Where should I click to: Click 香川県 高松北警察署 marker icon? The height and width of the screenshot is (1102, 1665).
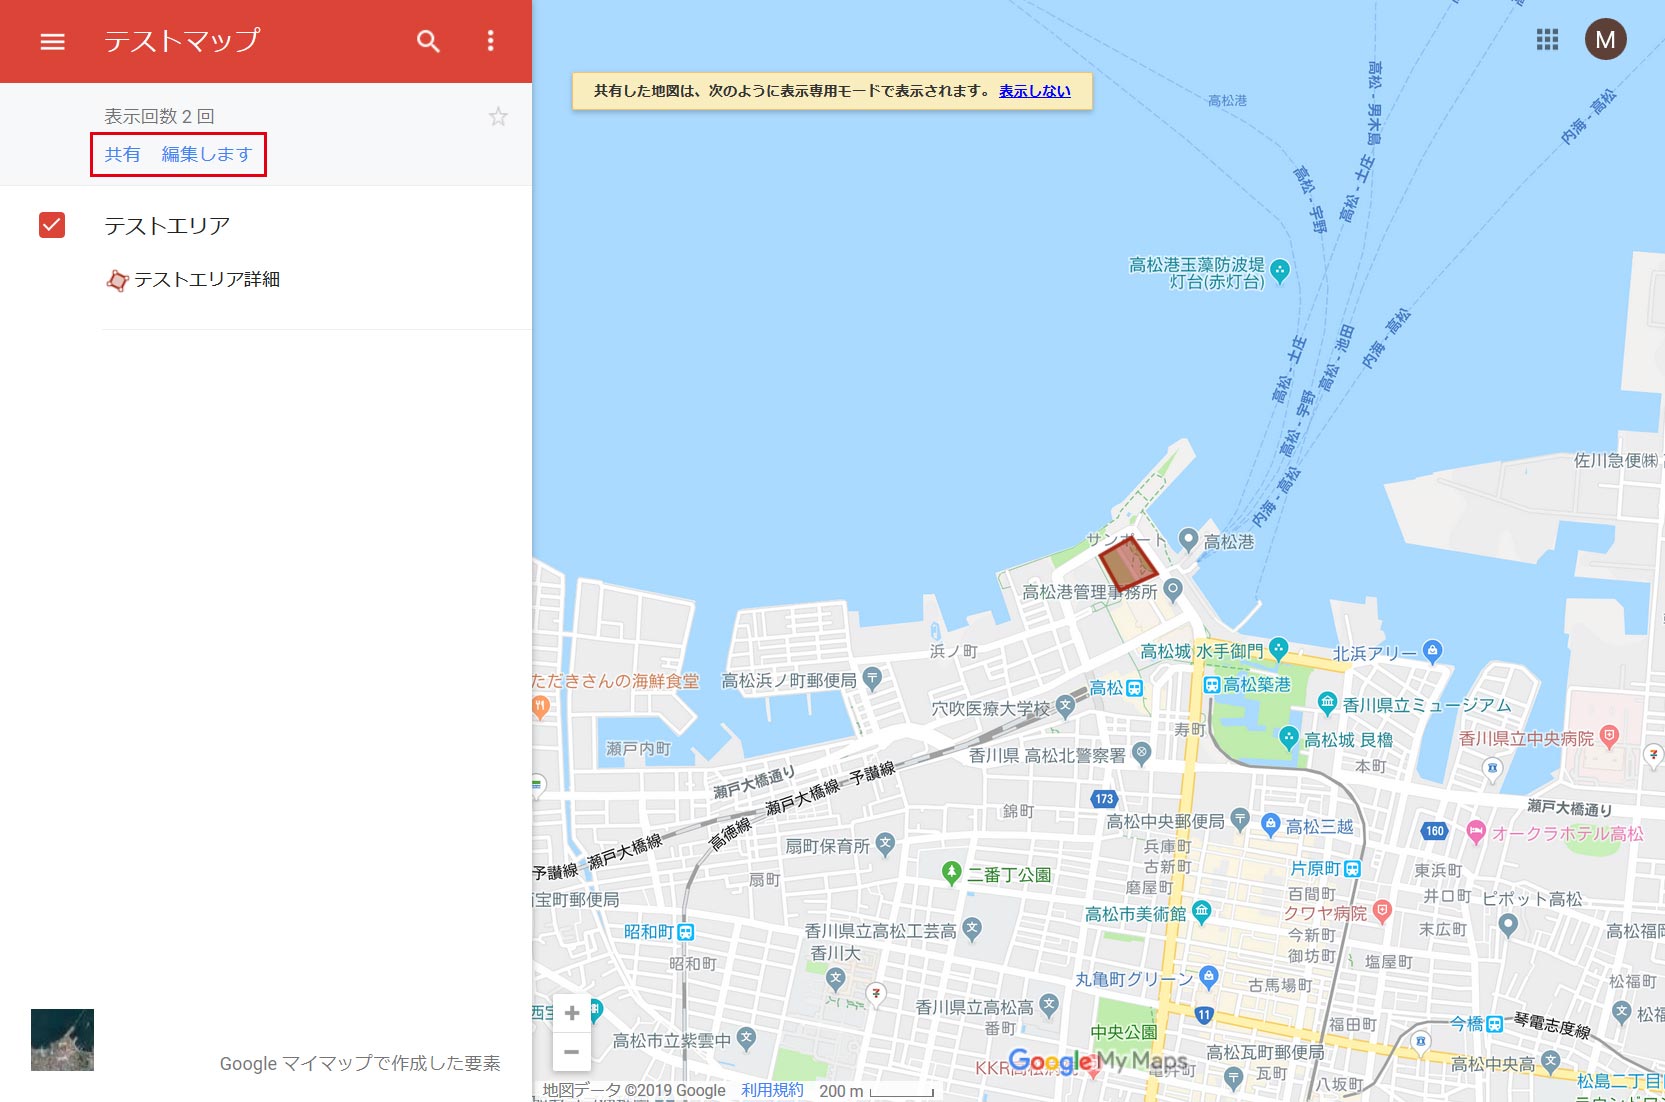[x=1141, y=753]
